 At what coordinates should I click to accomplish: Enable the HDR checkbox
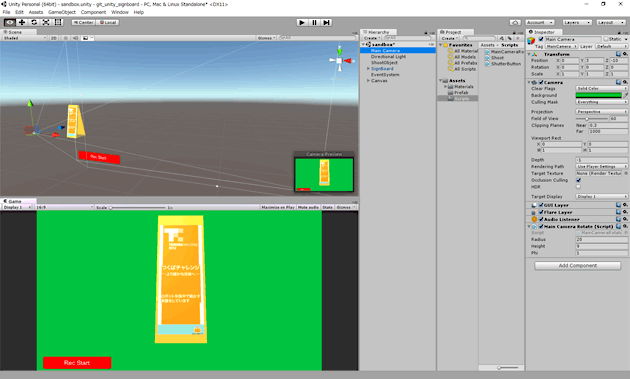pos(578,187)
